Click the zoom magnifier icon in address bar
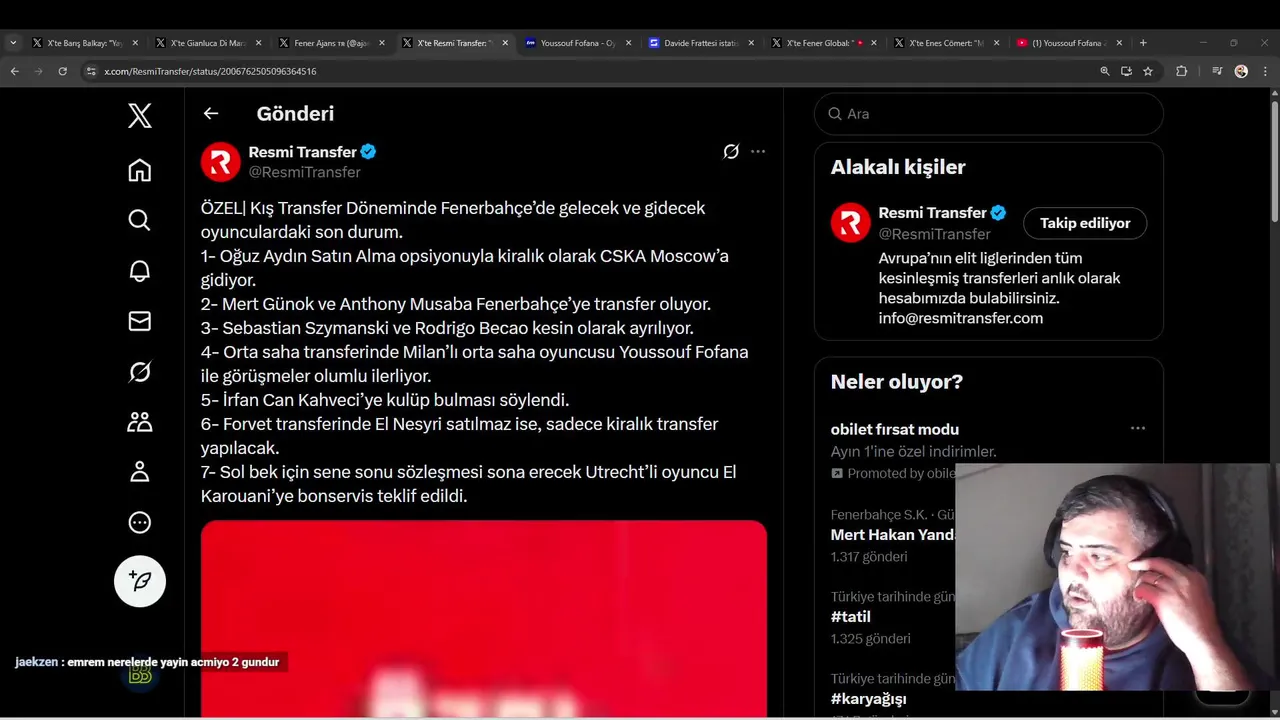1280x720 pixels. 1104,71
